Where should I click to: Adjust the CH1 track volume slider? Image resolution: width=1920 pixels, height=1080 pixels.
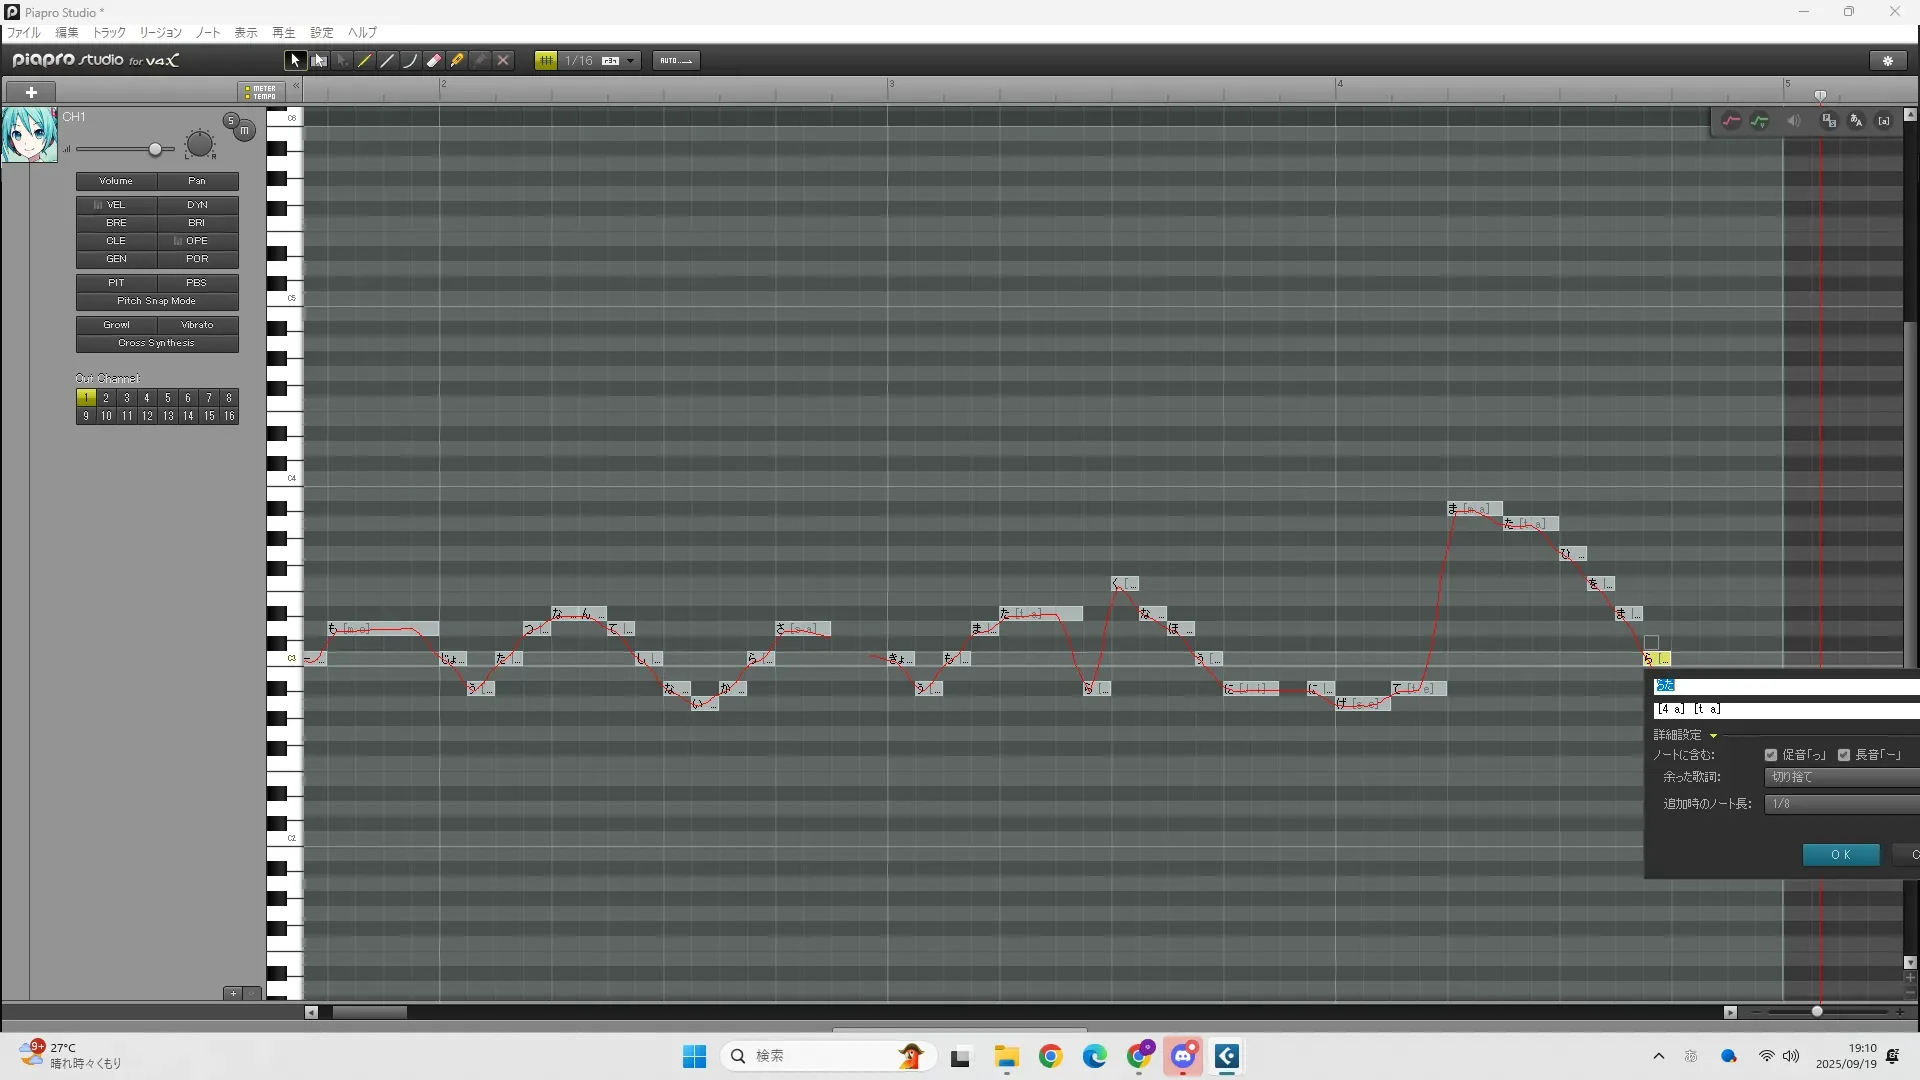(155, 150)
